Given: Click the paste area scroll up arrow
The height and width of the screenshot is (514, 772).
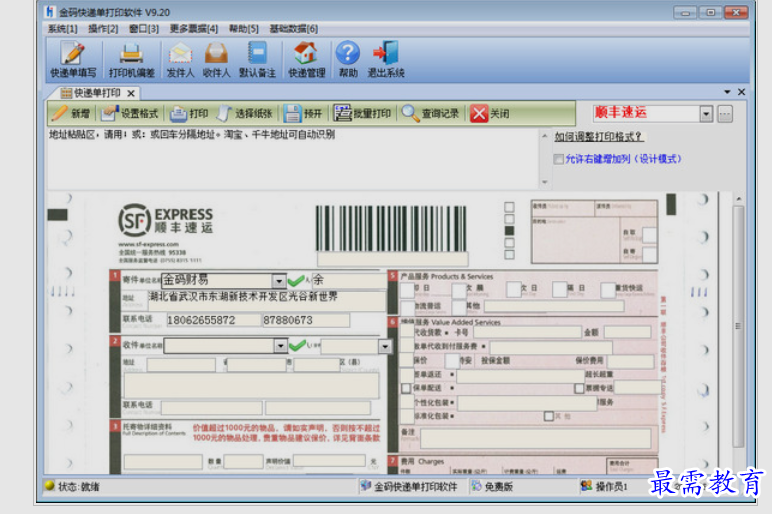Looking at the screenshot, I should pos(545,136).
